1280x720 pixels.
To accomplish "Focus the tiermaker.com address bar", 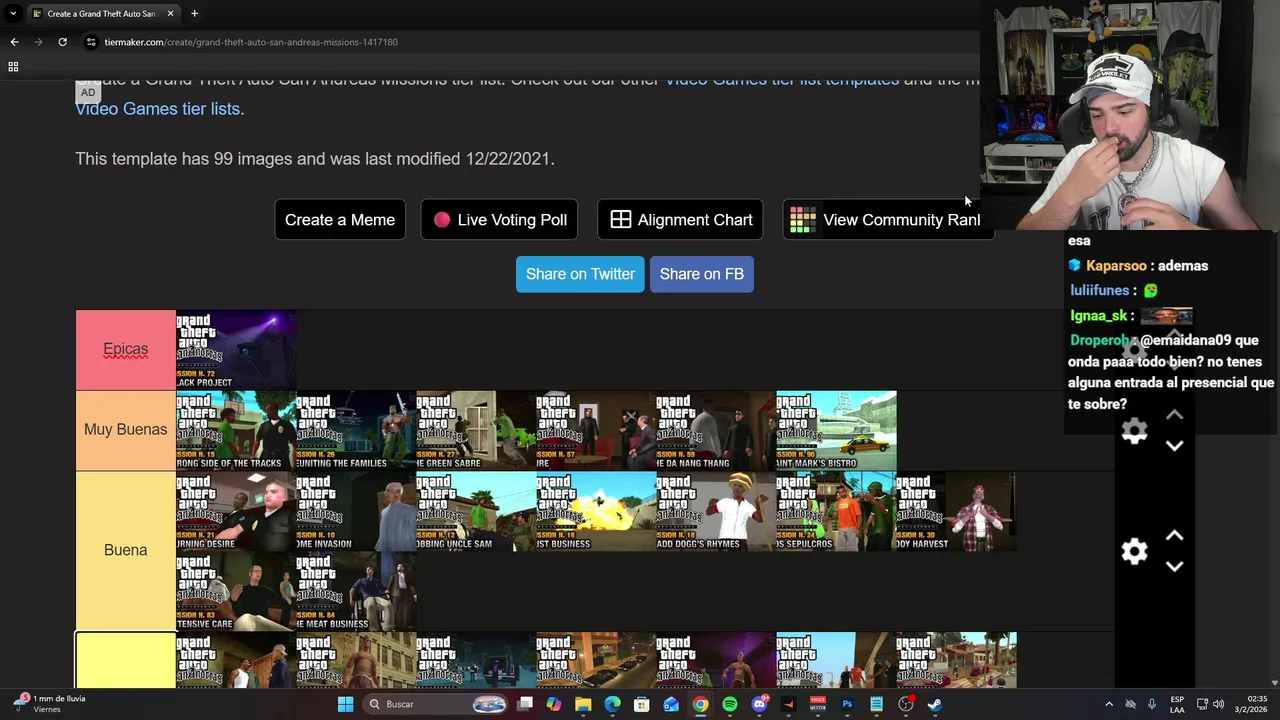I will coord(530,42).
